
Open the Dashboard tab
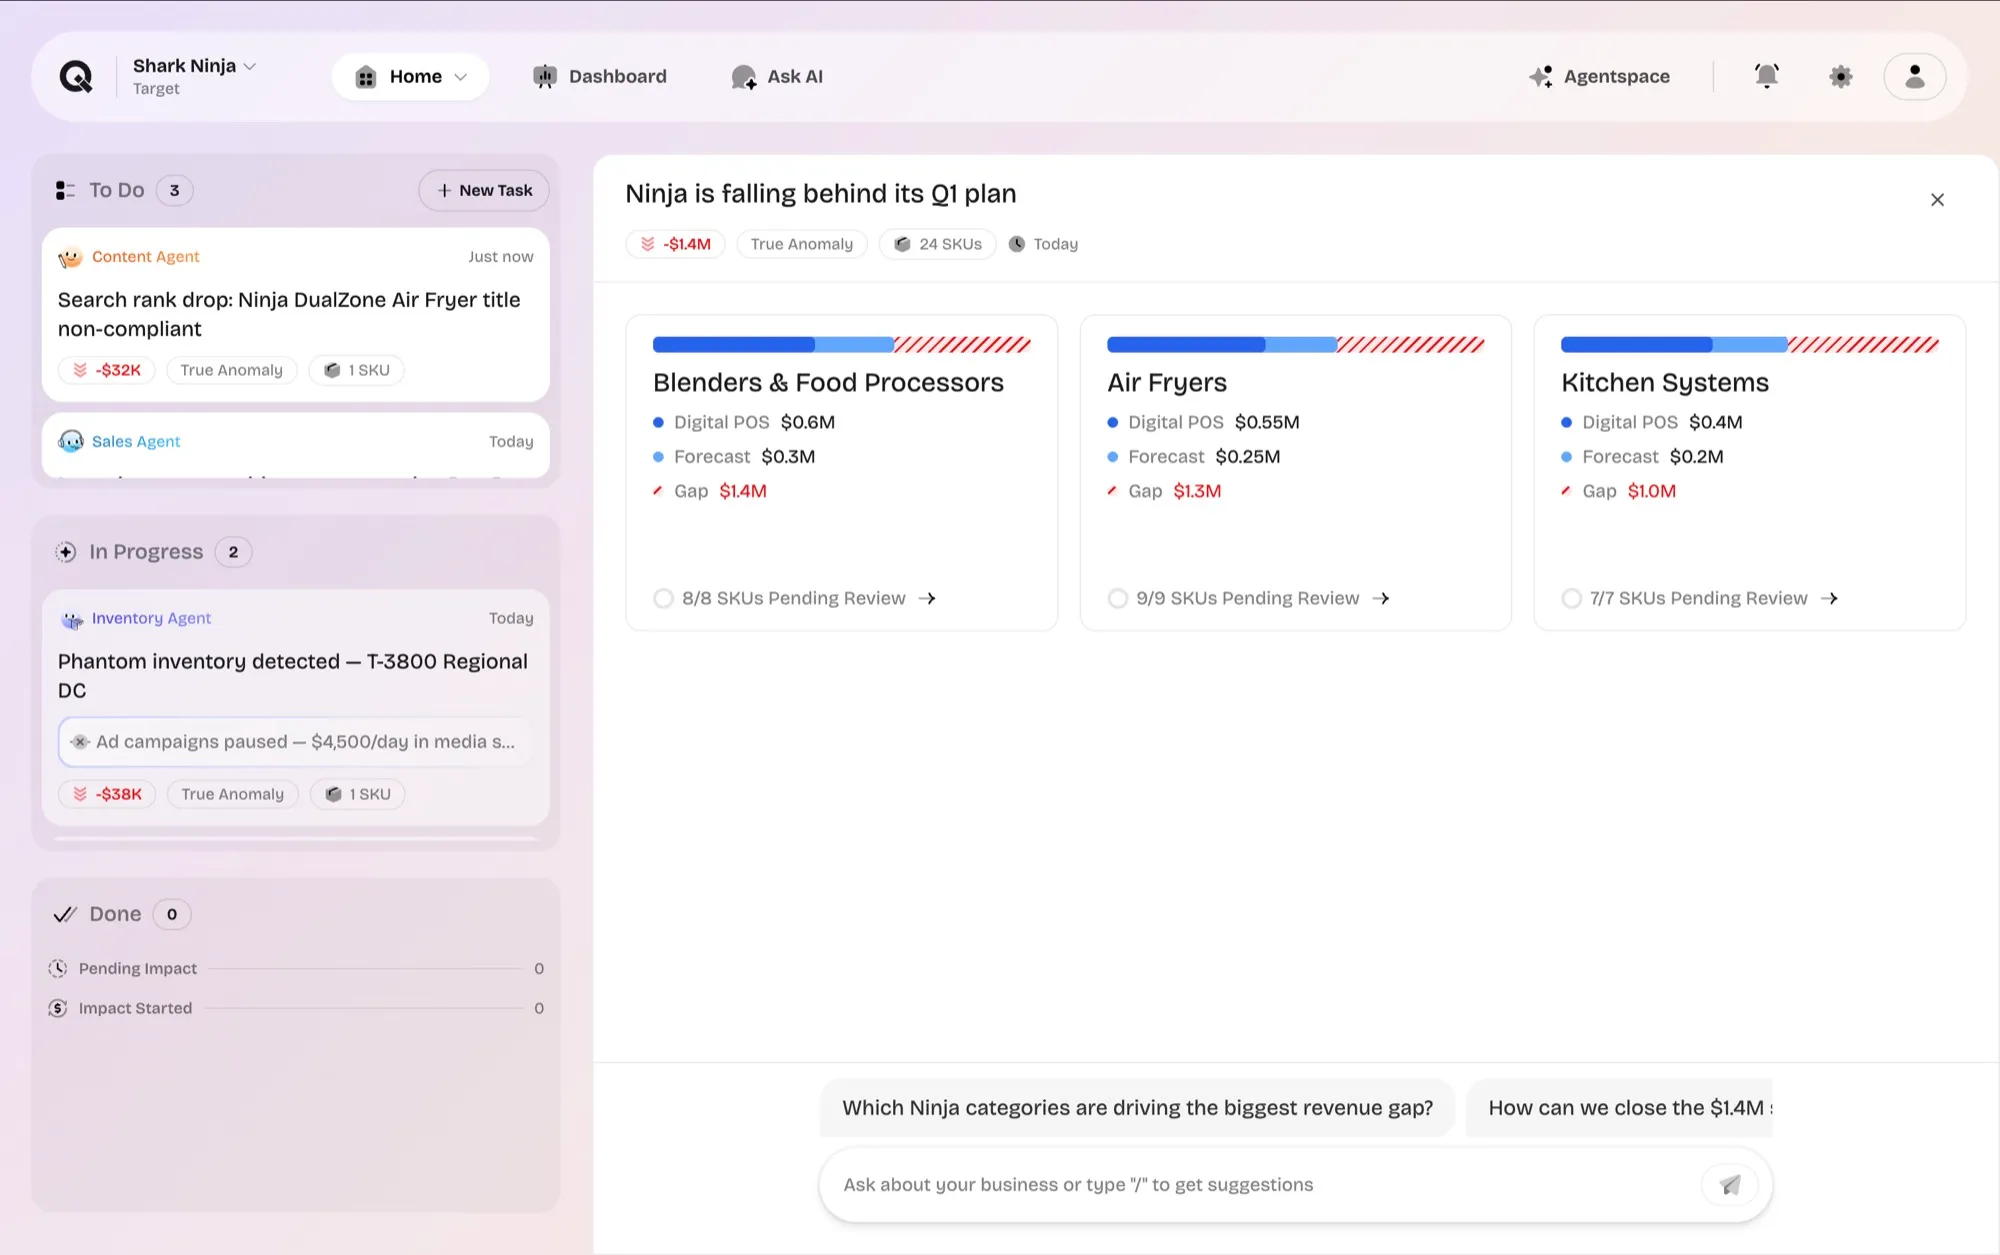coord(600,76)
